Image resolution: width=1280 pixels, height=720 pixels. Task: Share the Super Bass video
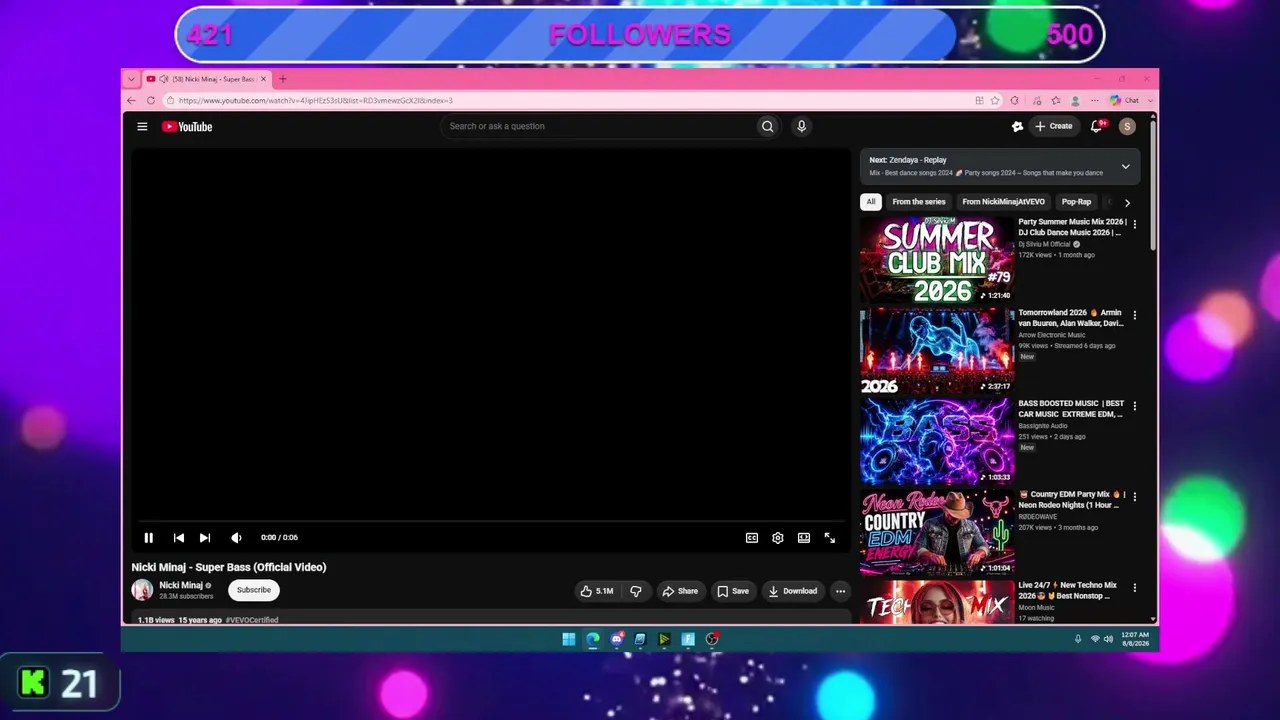[680, 591]
